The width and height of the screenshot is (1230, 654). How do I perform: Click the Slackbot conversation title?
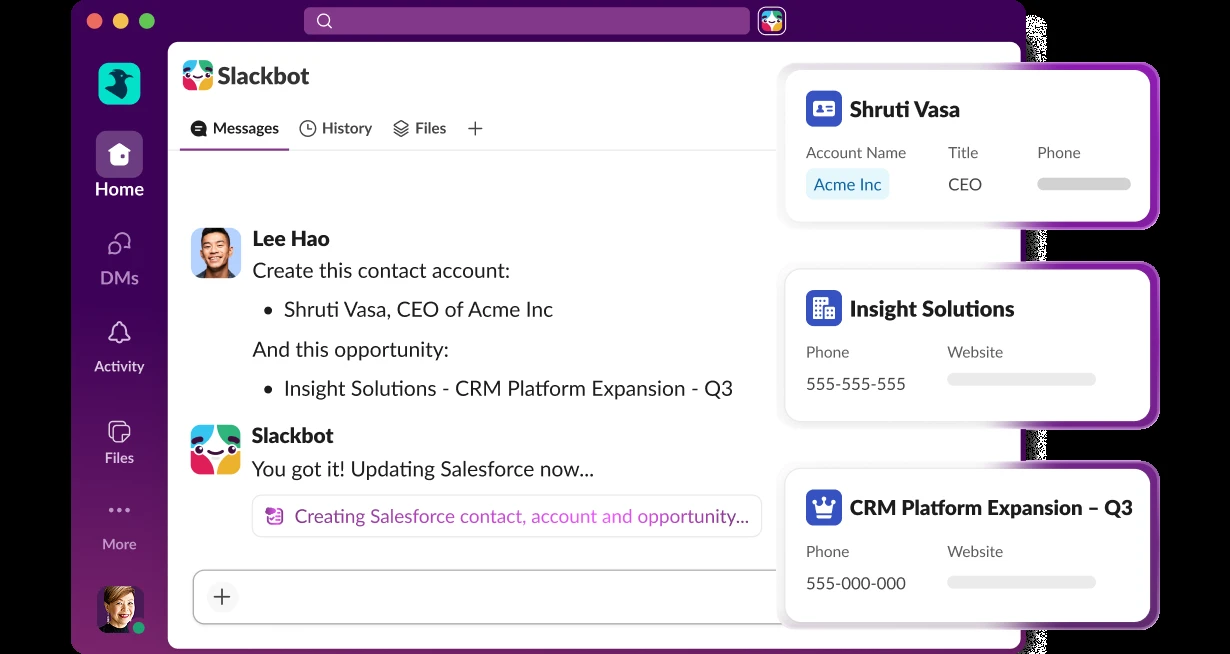(x=264, y=76)
